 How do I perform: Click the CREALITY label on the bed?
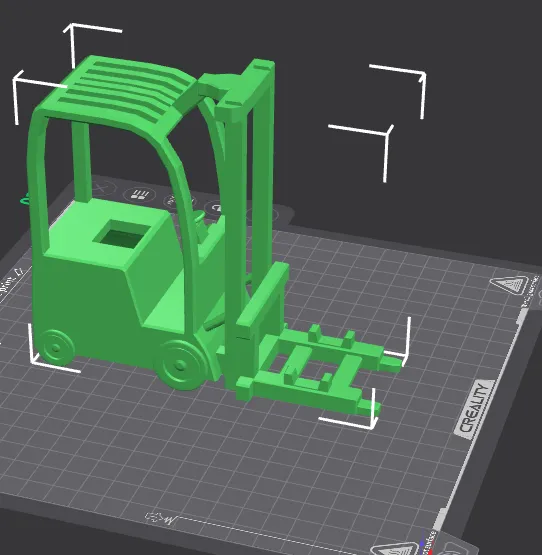point(474,410)
